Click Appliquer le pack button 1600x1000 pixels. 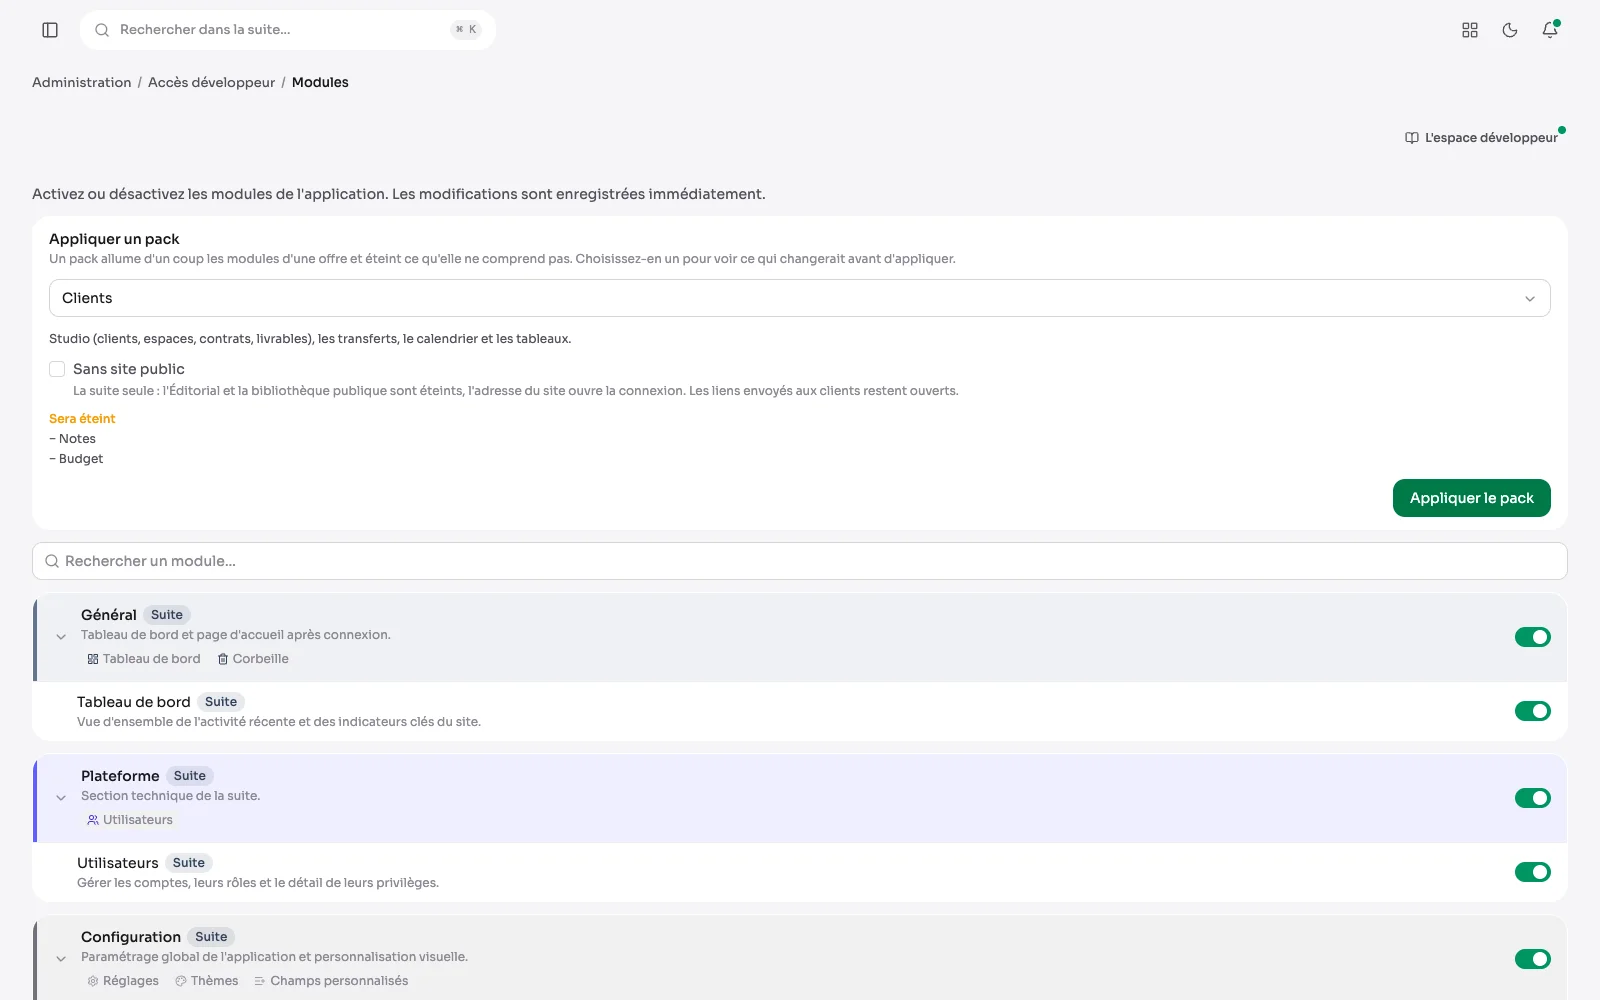tap(1471, 498)
